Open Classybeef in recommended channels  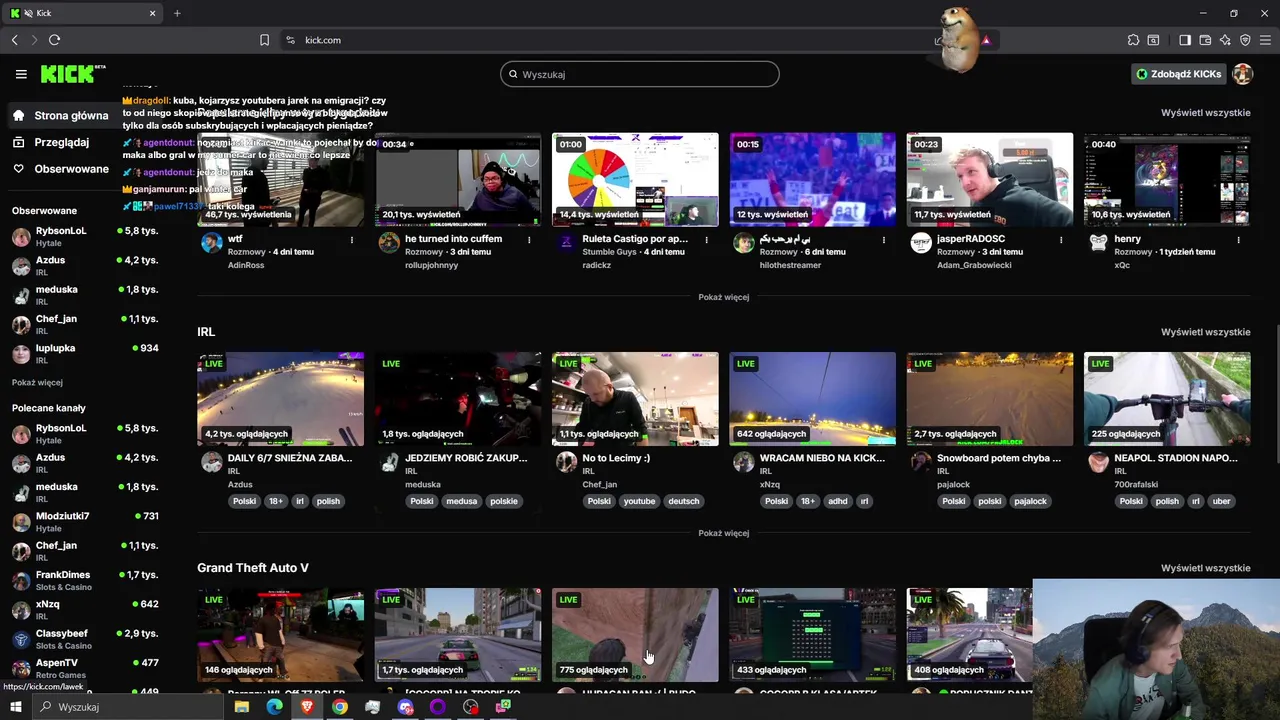pos(85,638)
